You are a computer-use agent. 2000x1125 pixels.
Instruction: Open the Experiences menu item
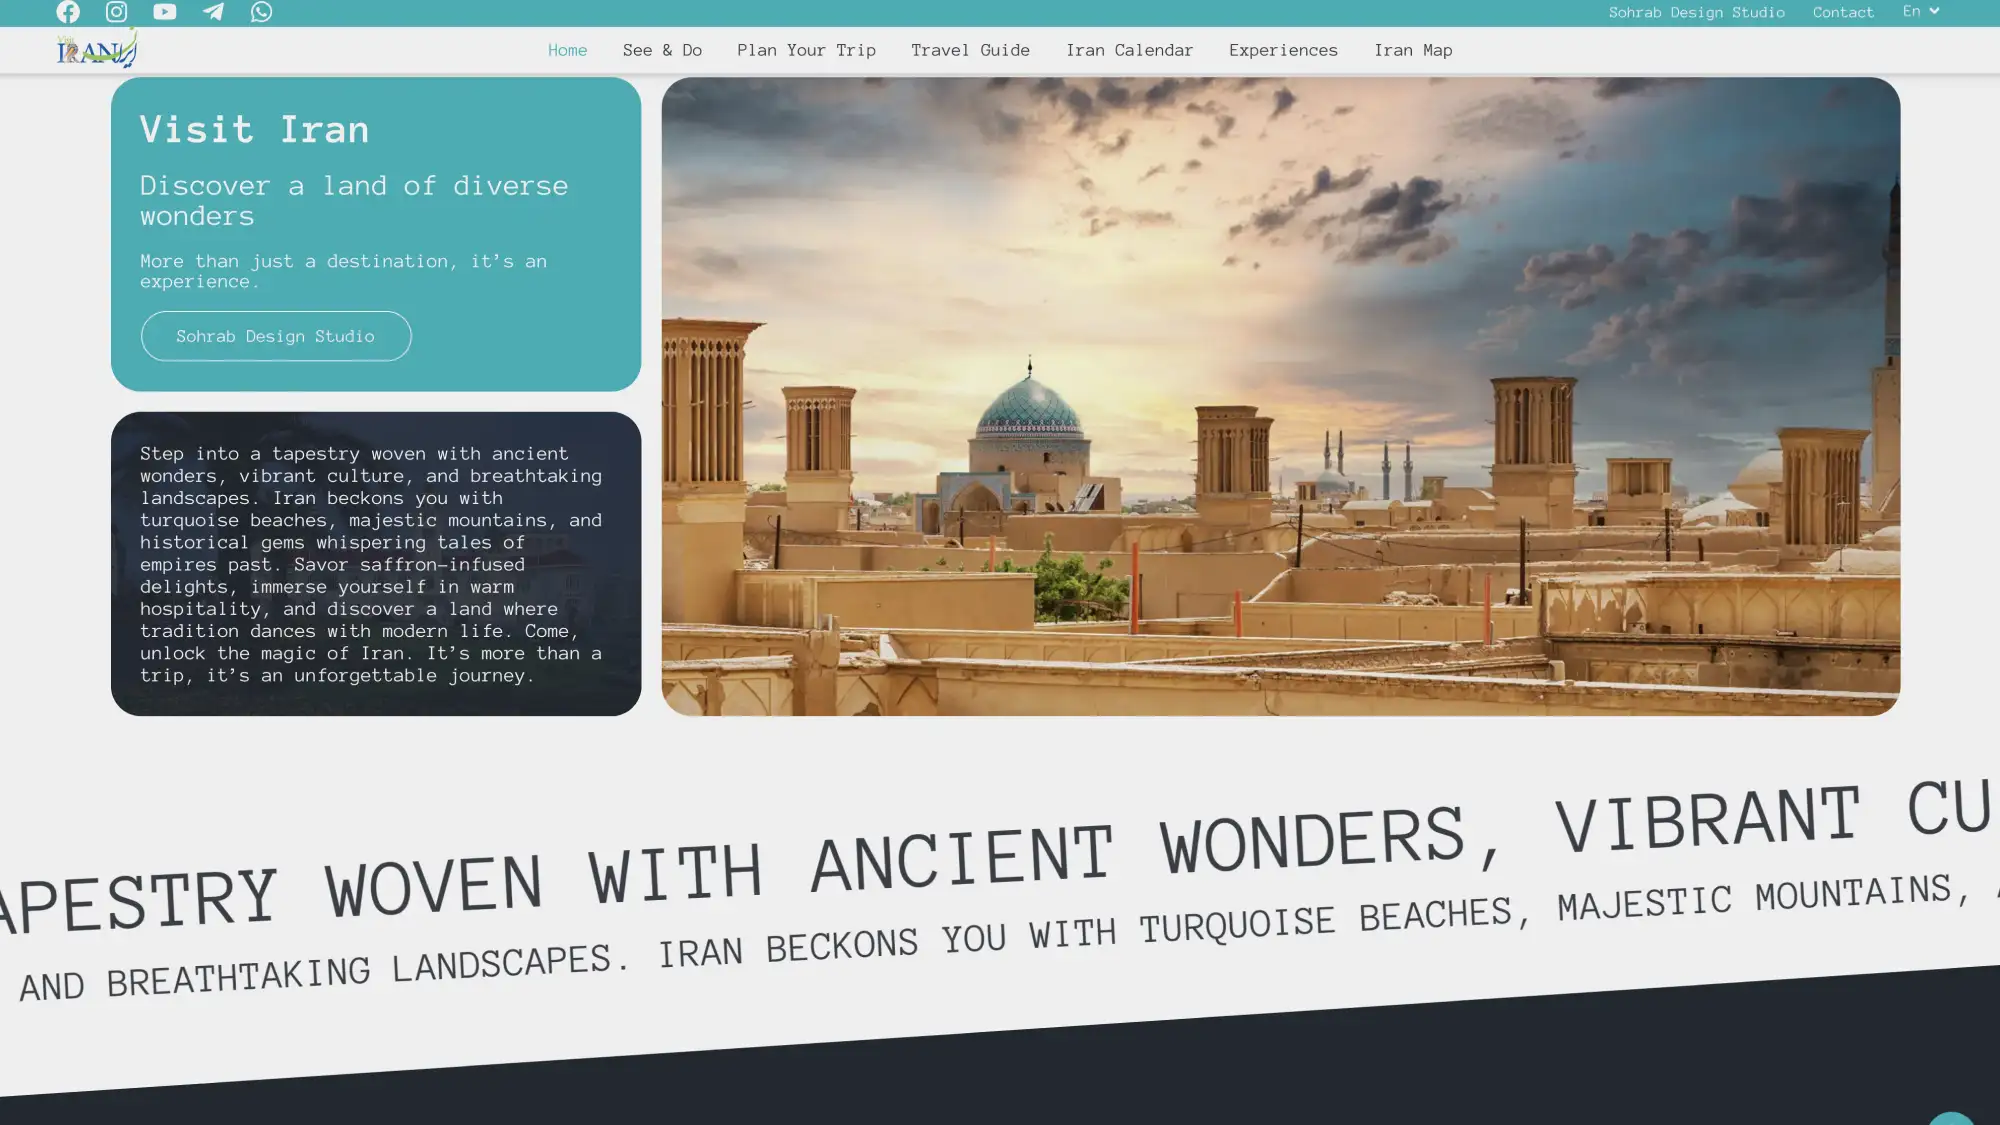tap(1283, 50)
